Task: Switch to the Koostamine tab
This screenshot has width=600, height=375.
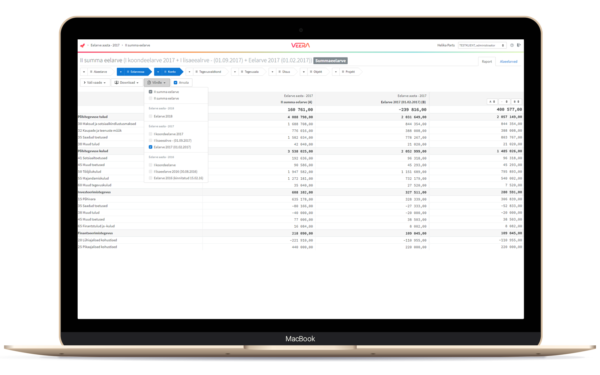Action: pos(509,62)
